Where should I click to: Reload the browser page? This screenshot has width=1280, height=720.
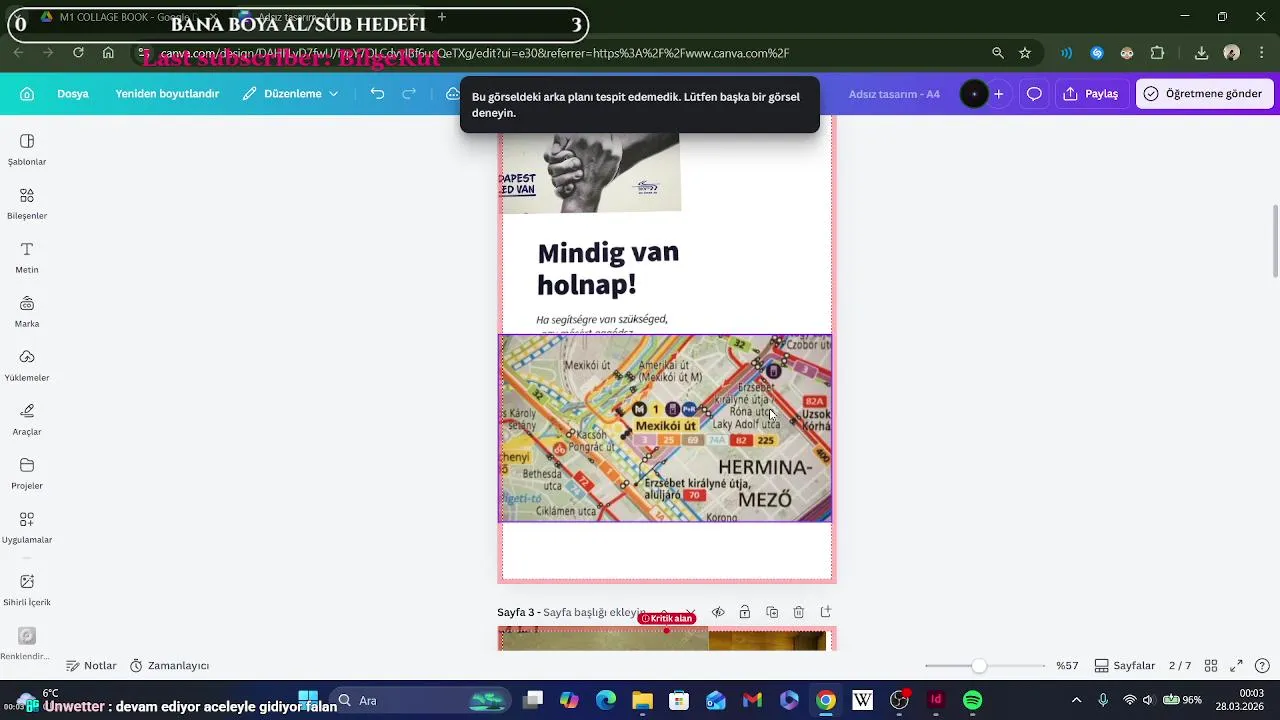(78, 53)
